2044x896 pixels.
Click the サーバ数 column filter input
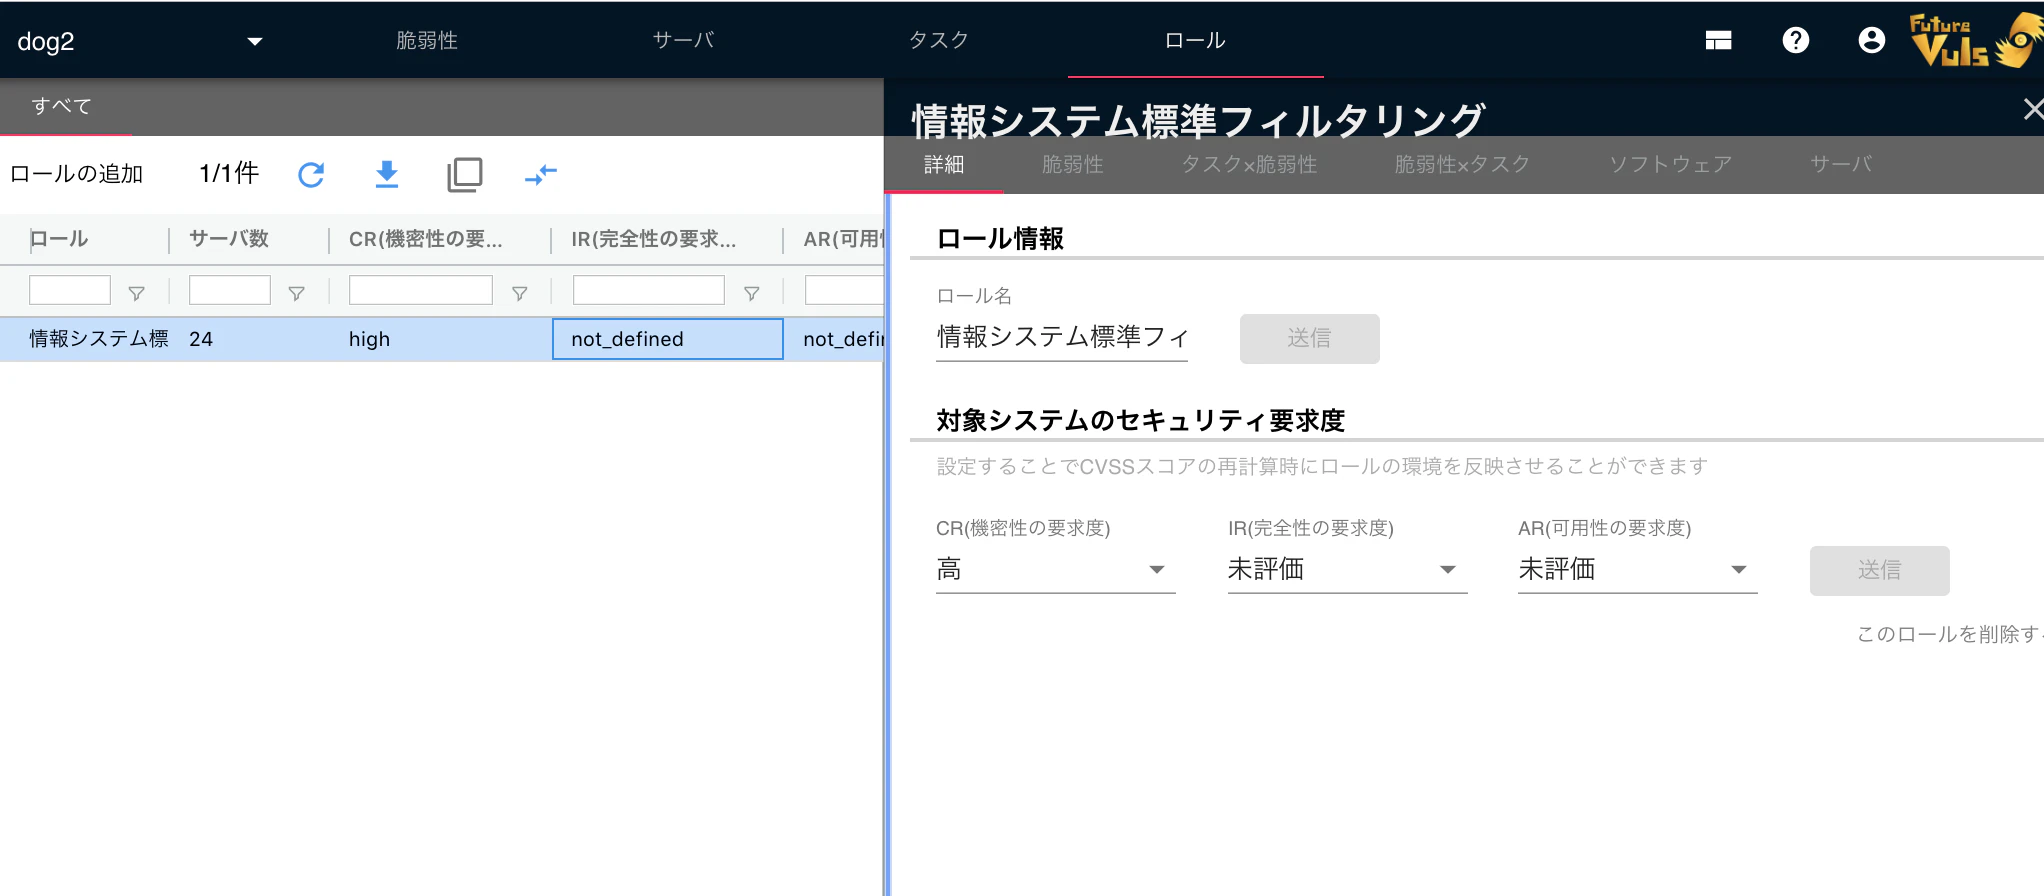(x=230, y=290)
